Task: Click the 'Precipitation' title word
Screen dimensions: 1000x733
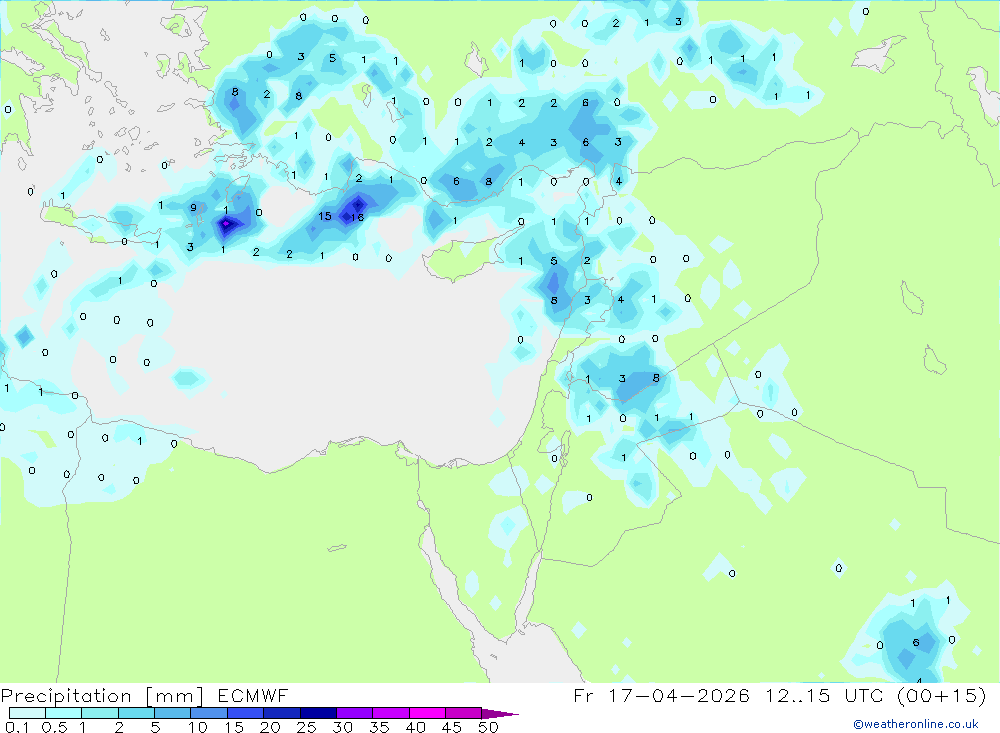Action: pos(66,696)
